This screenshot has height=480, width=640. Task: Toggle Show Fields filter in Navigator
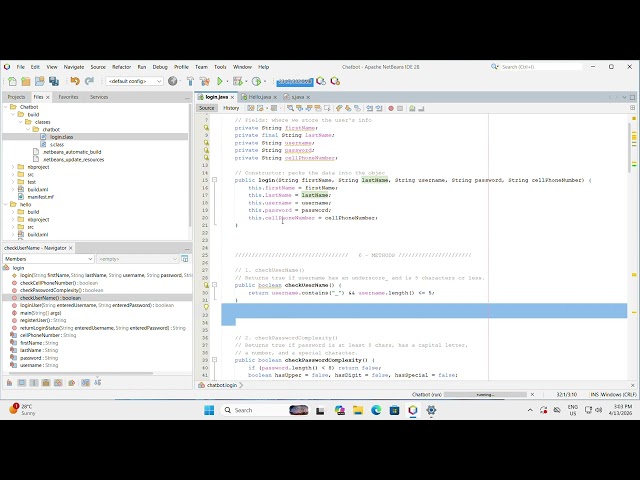coord(22,383)
